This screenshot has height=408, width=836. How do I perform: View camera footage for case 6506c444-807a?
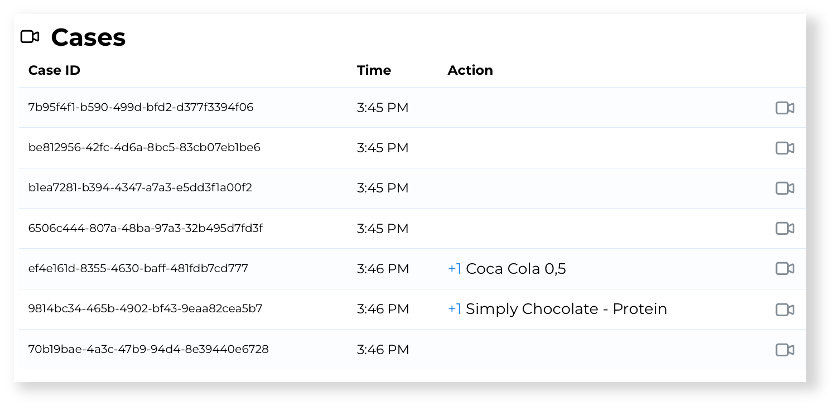coord(785,228)
